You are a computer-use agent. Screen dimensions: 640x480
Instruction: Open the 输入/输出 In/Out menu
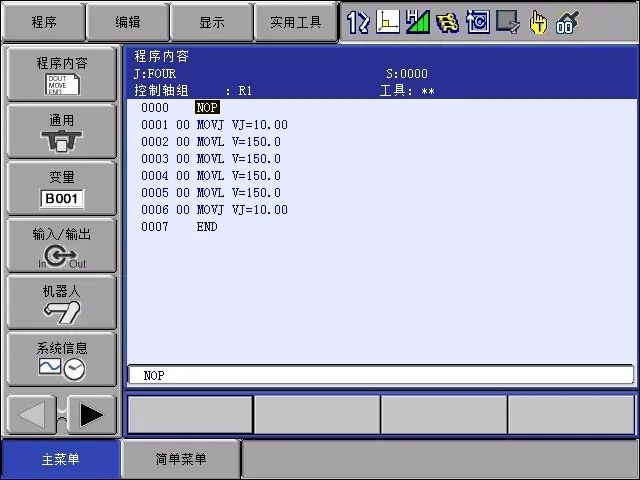coord(61,246)
